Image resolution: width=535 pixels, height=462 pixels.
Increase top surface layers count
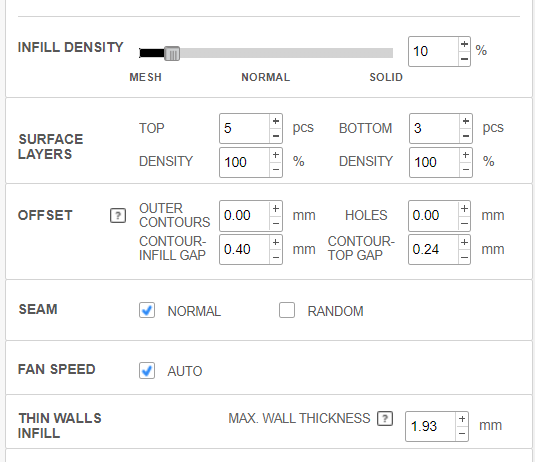(x=276, y=121)
